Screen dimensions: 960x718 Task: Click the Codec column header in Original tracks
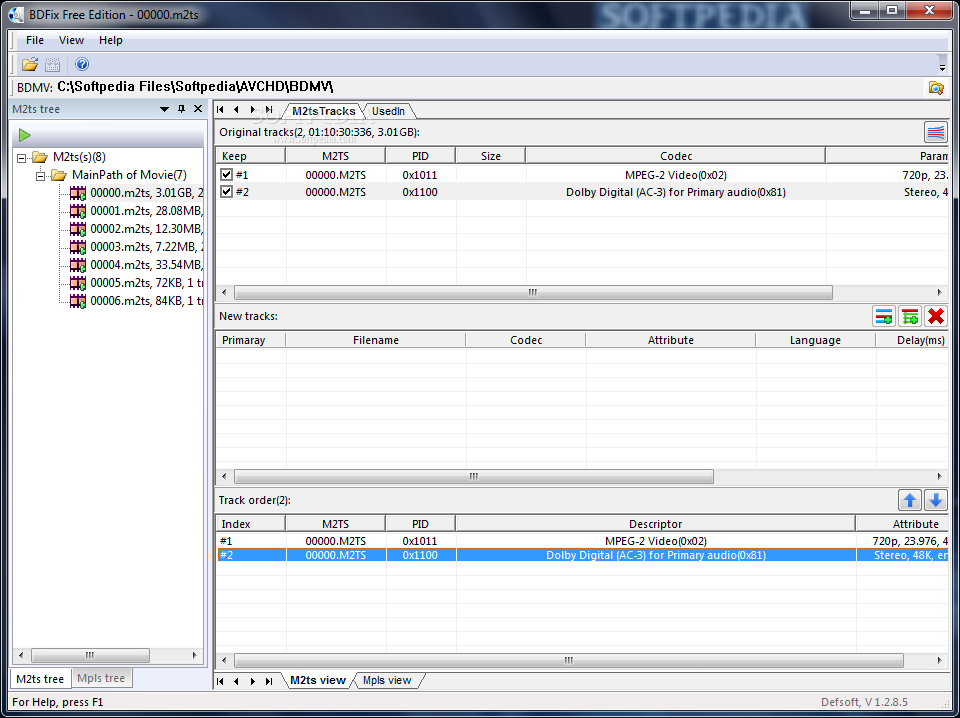point(676,156)
